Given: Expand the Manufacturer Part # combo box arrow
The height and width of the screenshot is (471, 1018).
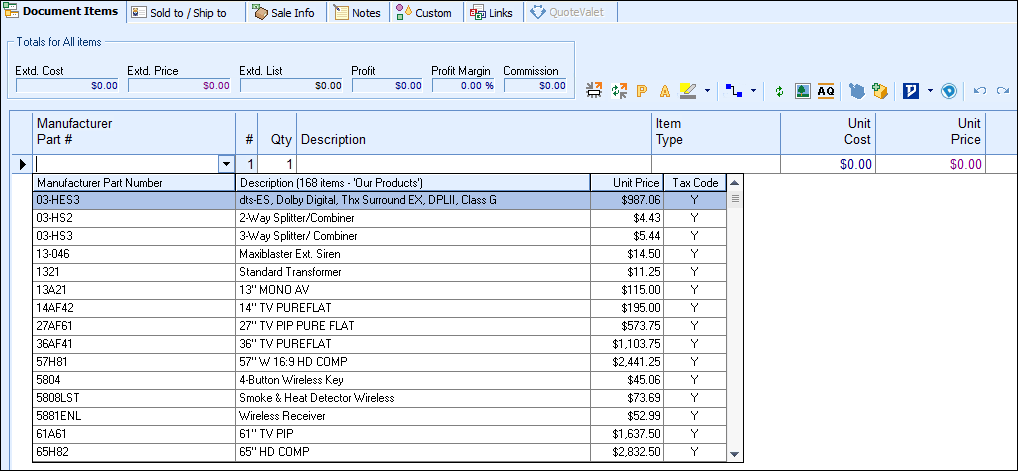Looking at the screenshot, I should pyautogui.click(x=226, y=164).
